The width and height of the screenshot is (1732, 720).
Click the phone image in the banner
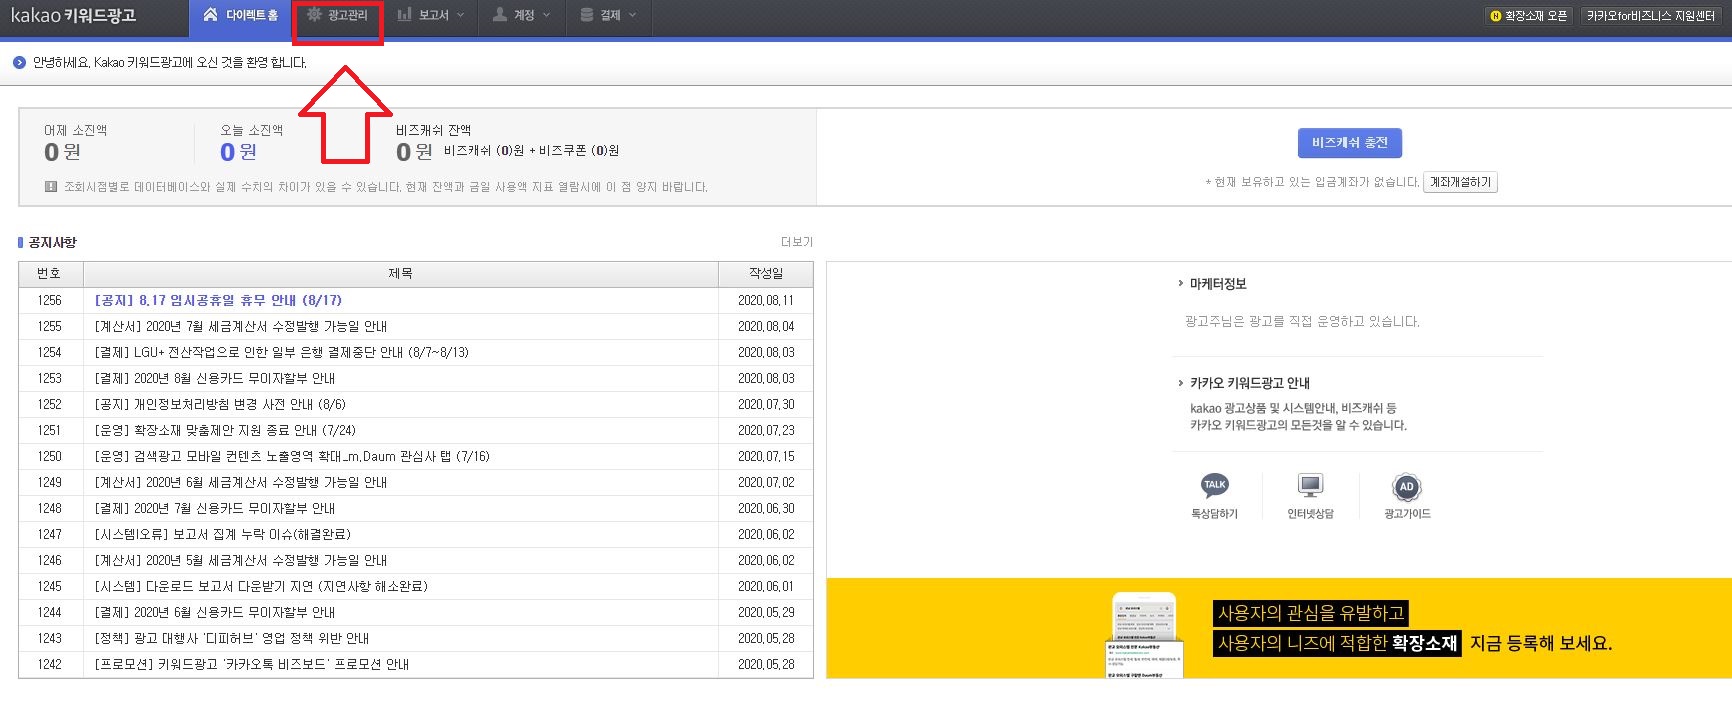1145,636
